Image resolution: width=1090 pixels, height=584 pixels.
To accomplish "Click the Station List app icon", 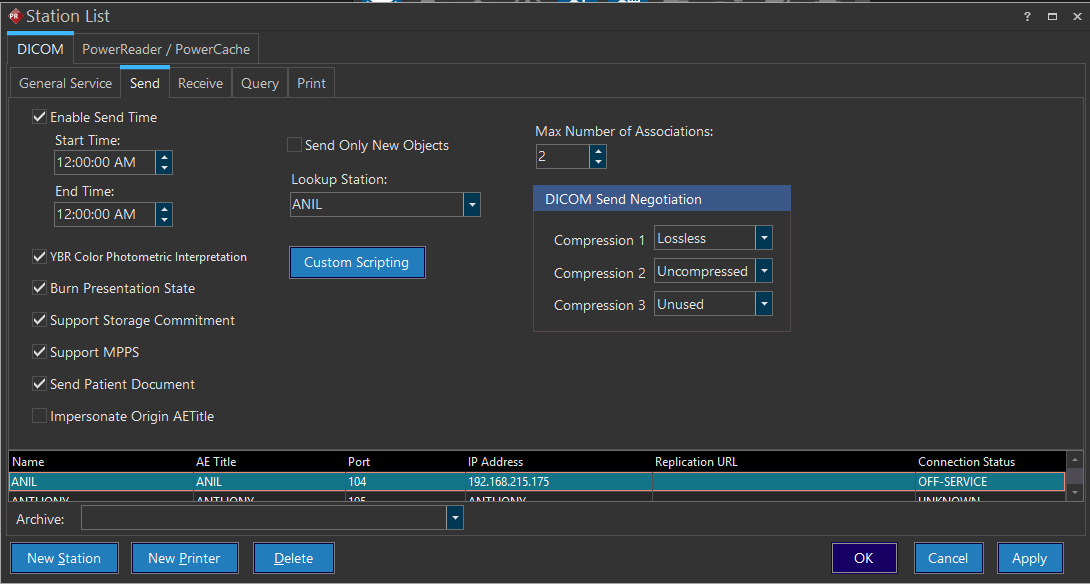I will click(14, 16).
